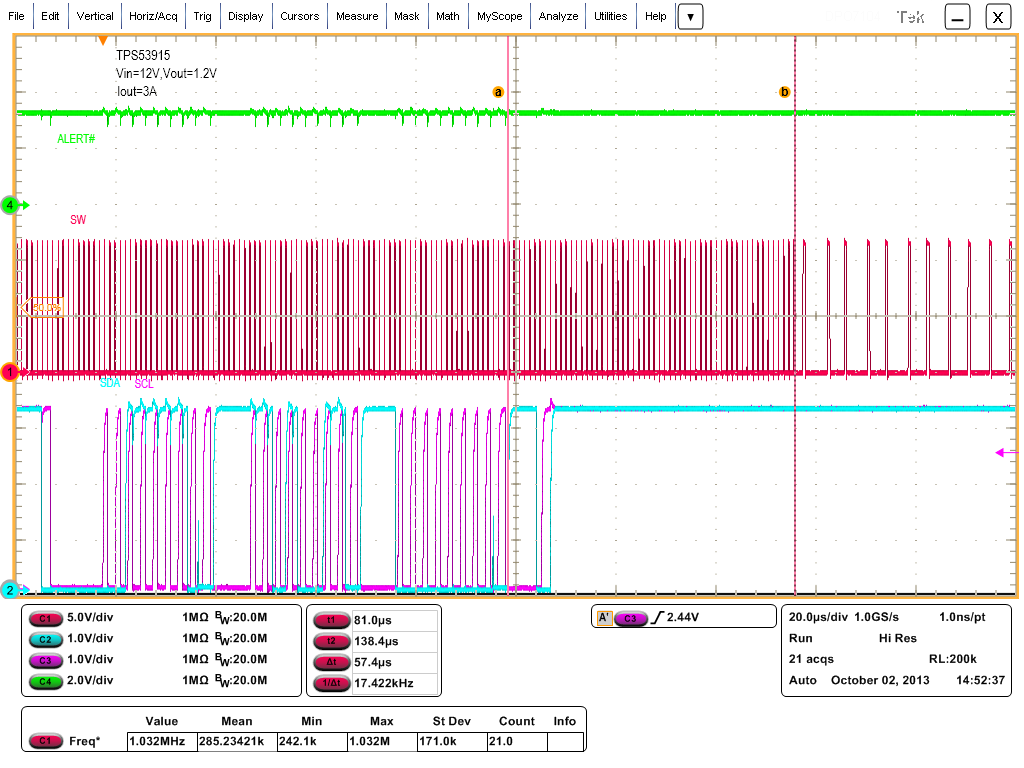Open the Measure menu

pos(357,15)
